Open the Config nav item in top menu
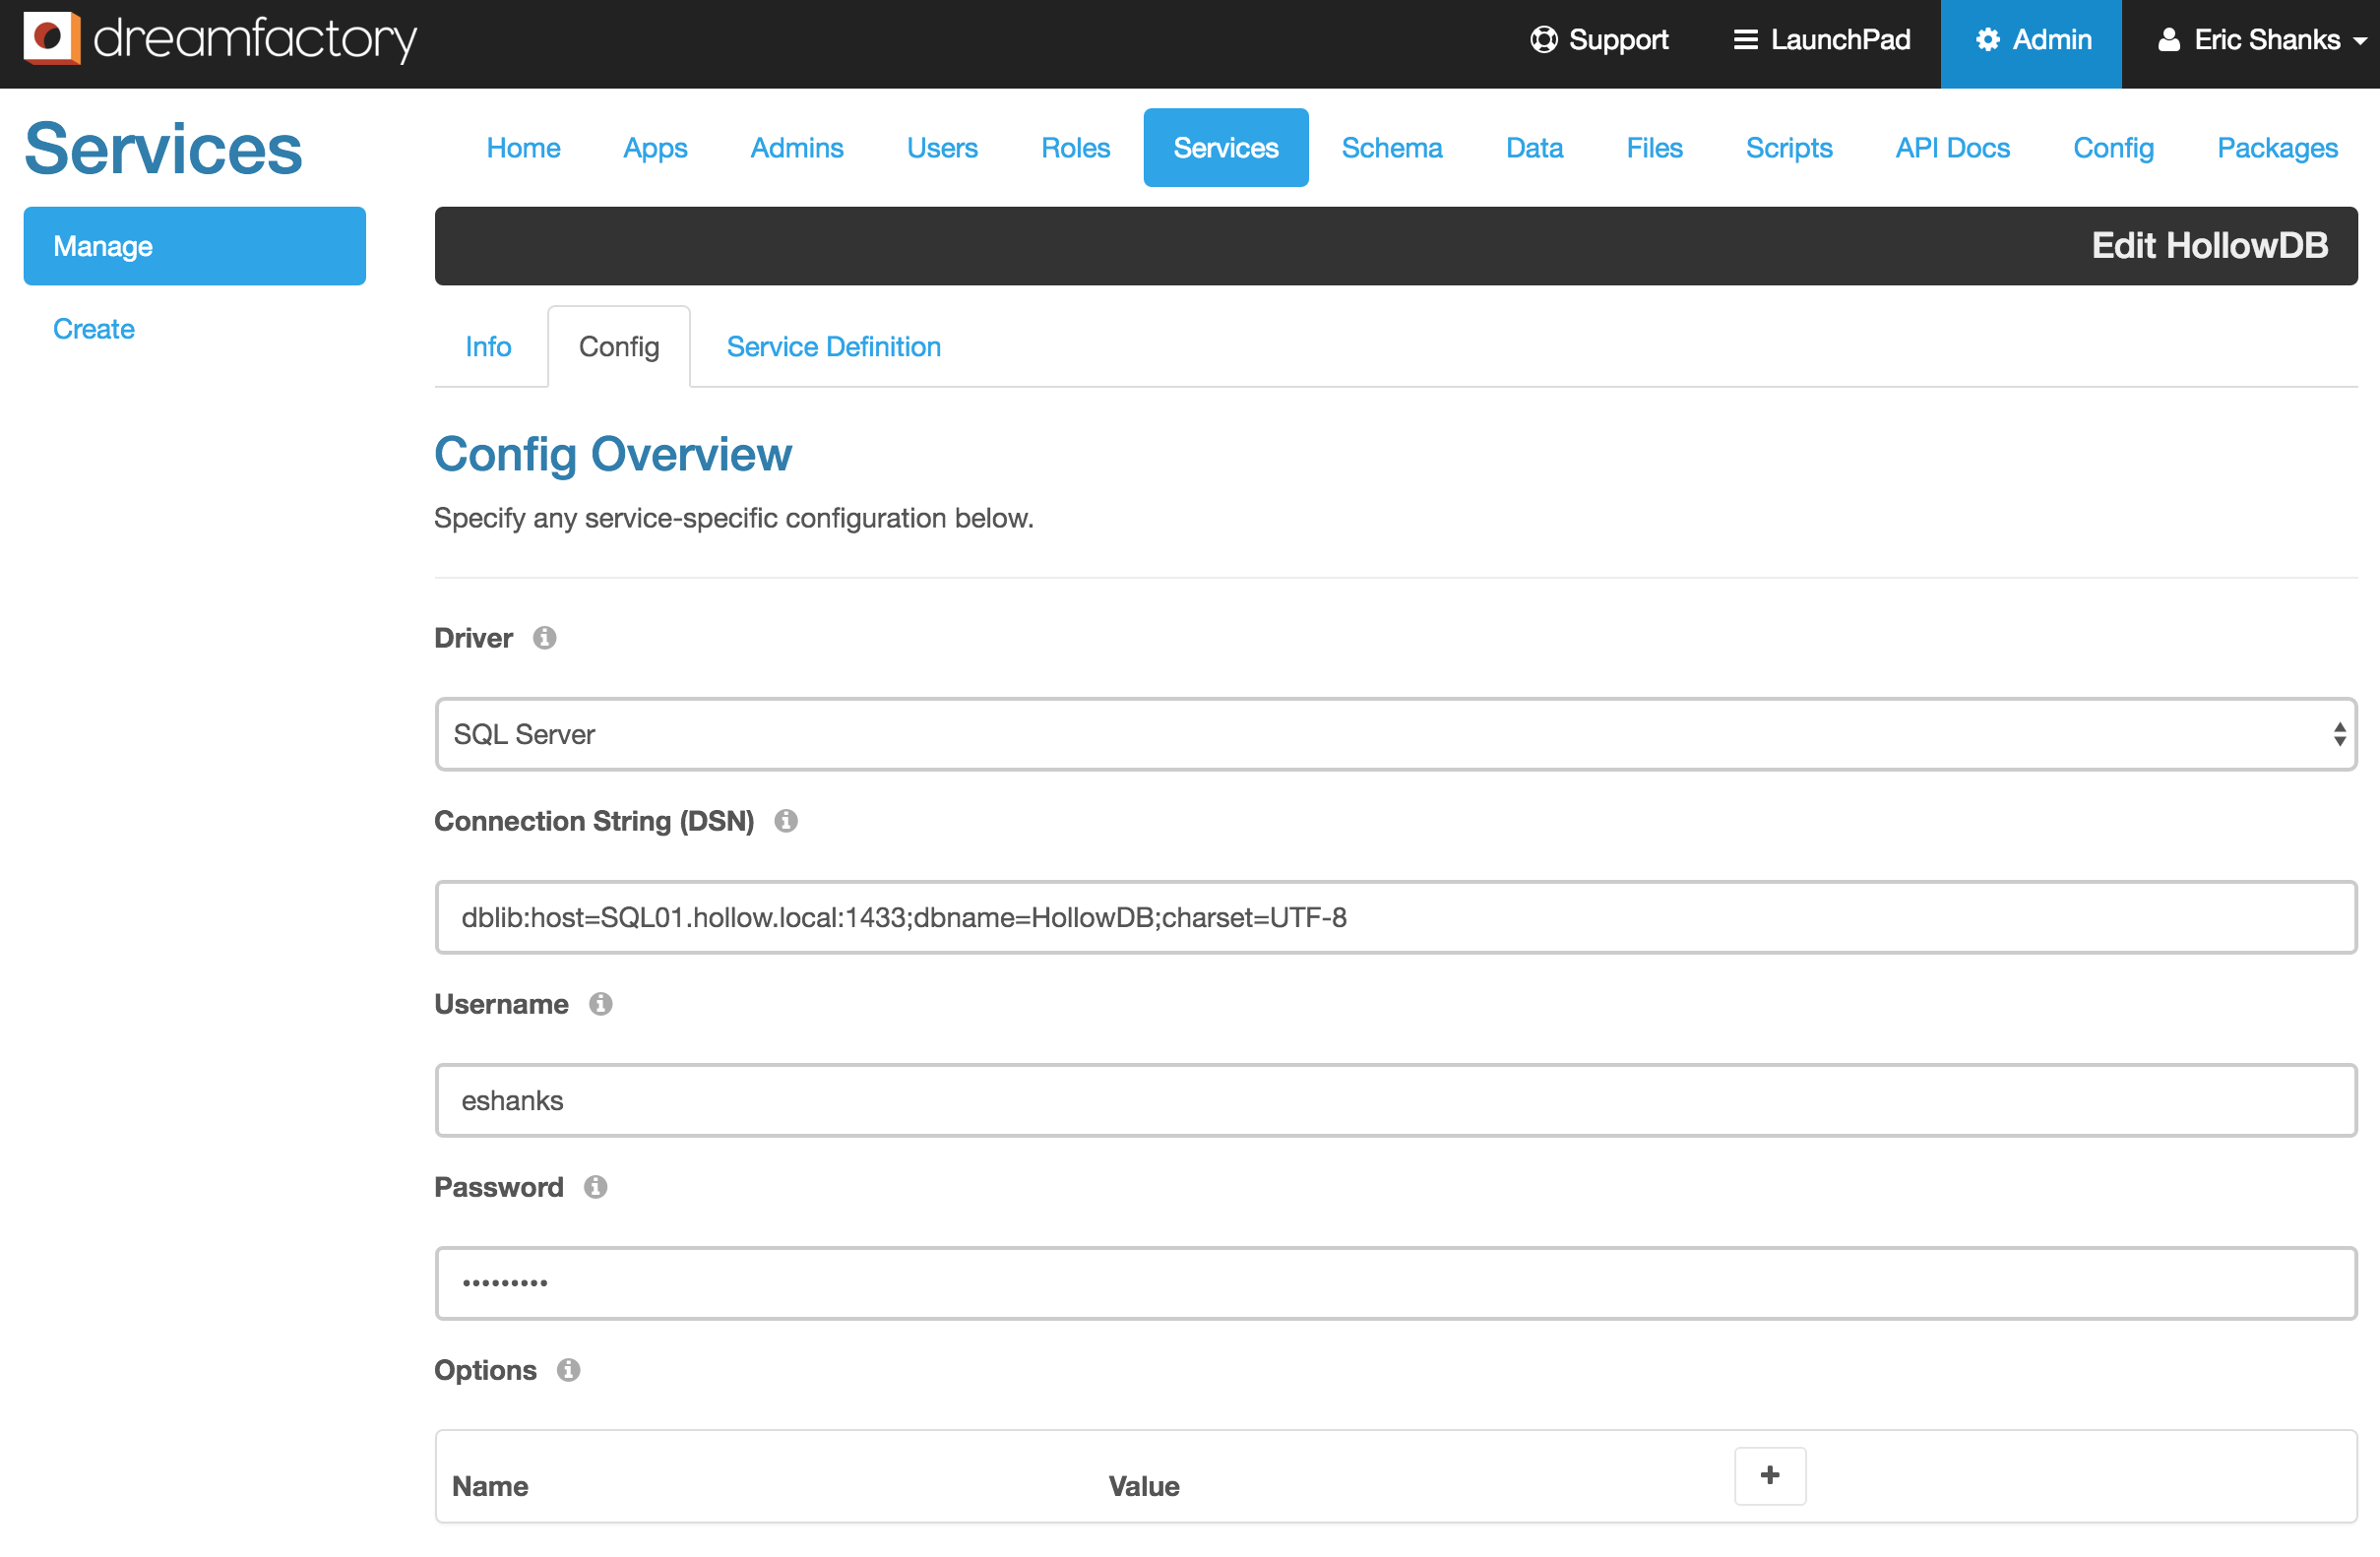The width and height of the screenshot is (2380, 1557). click(2113, 148)
